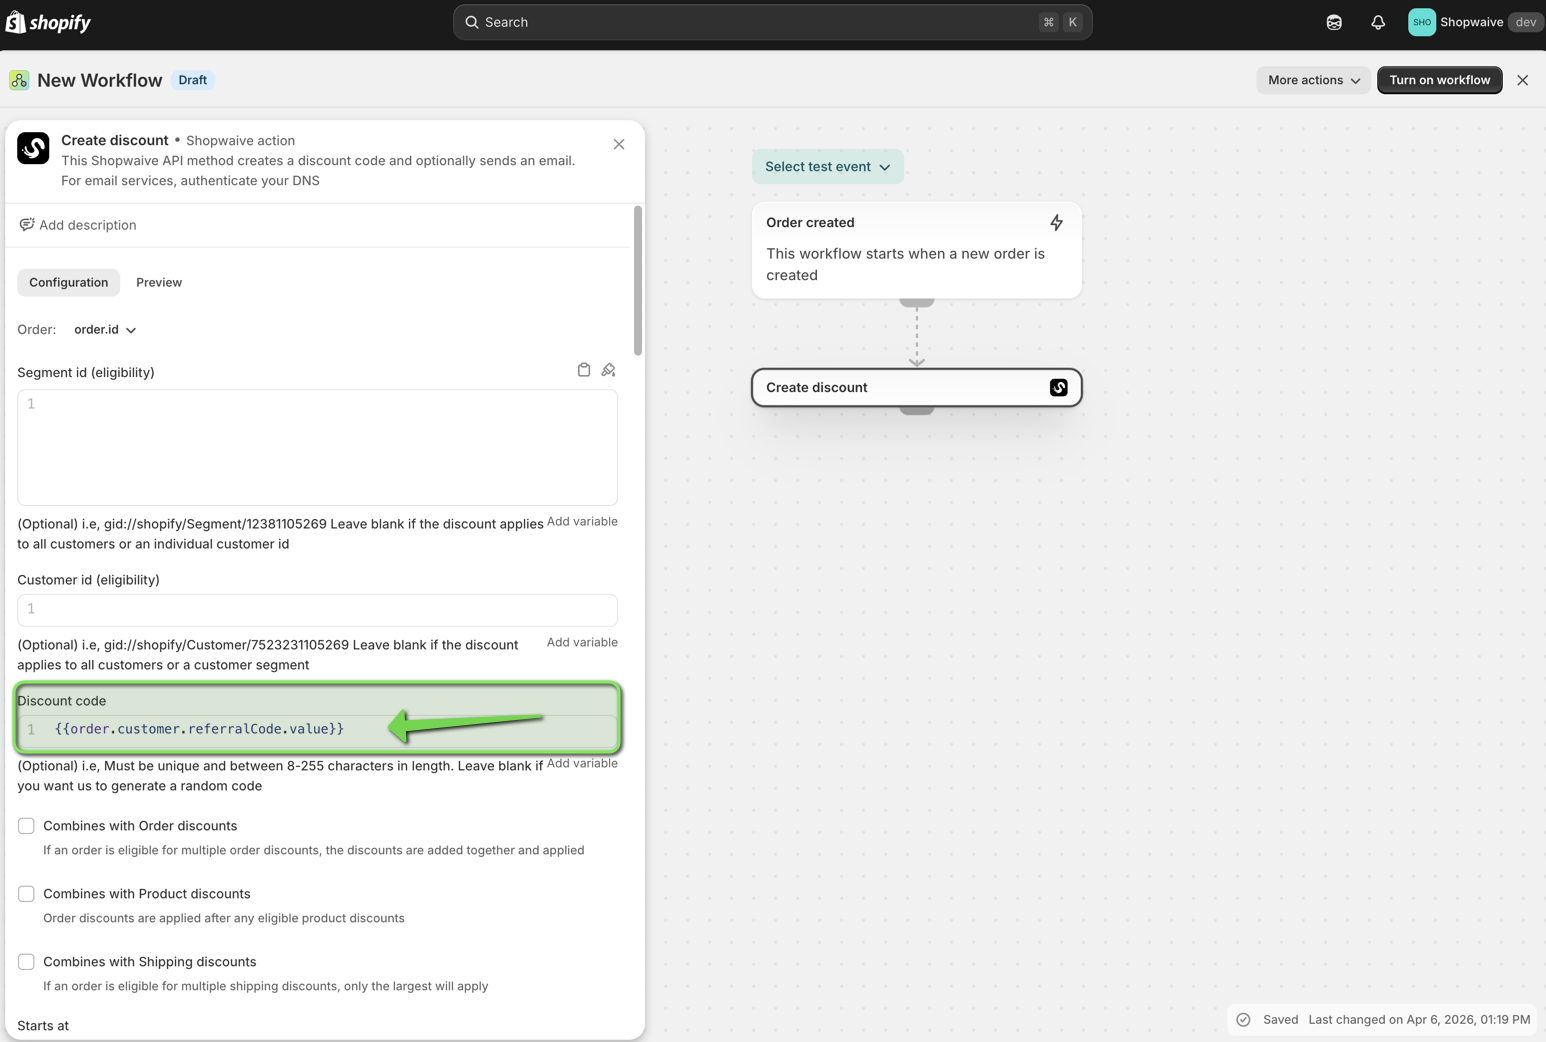Click the Shopwaive icon on Create discount node

[x=1058, y=388]
